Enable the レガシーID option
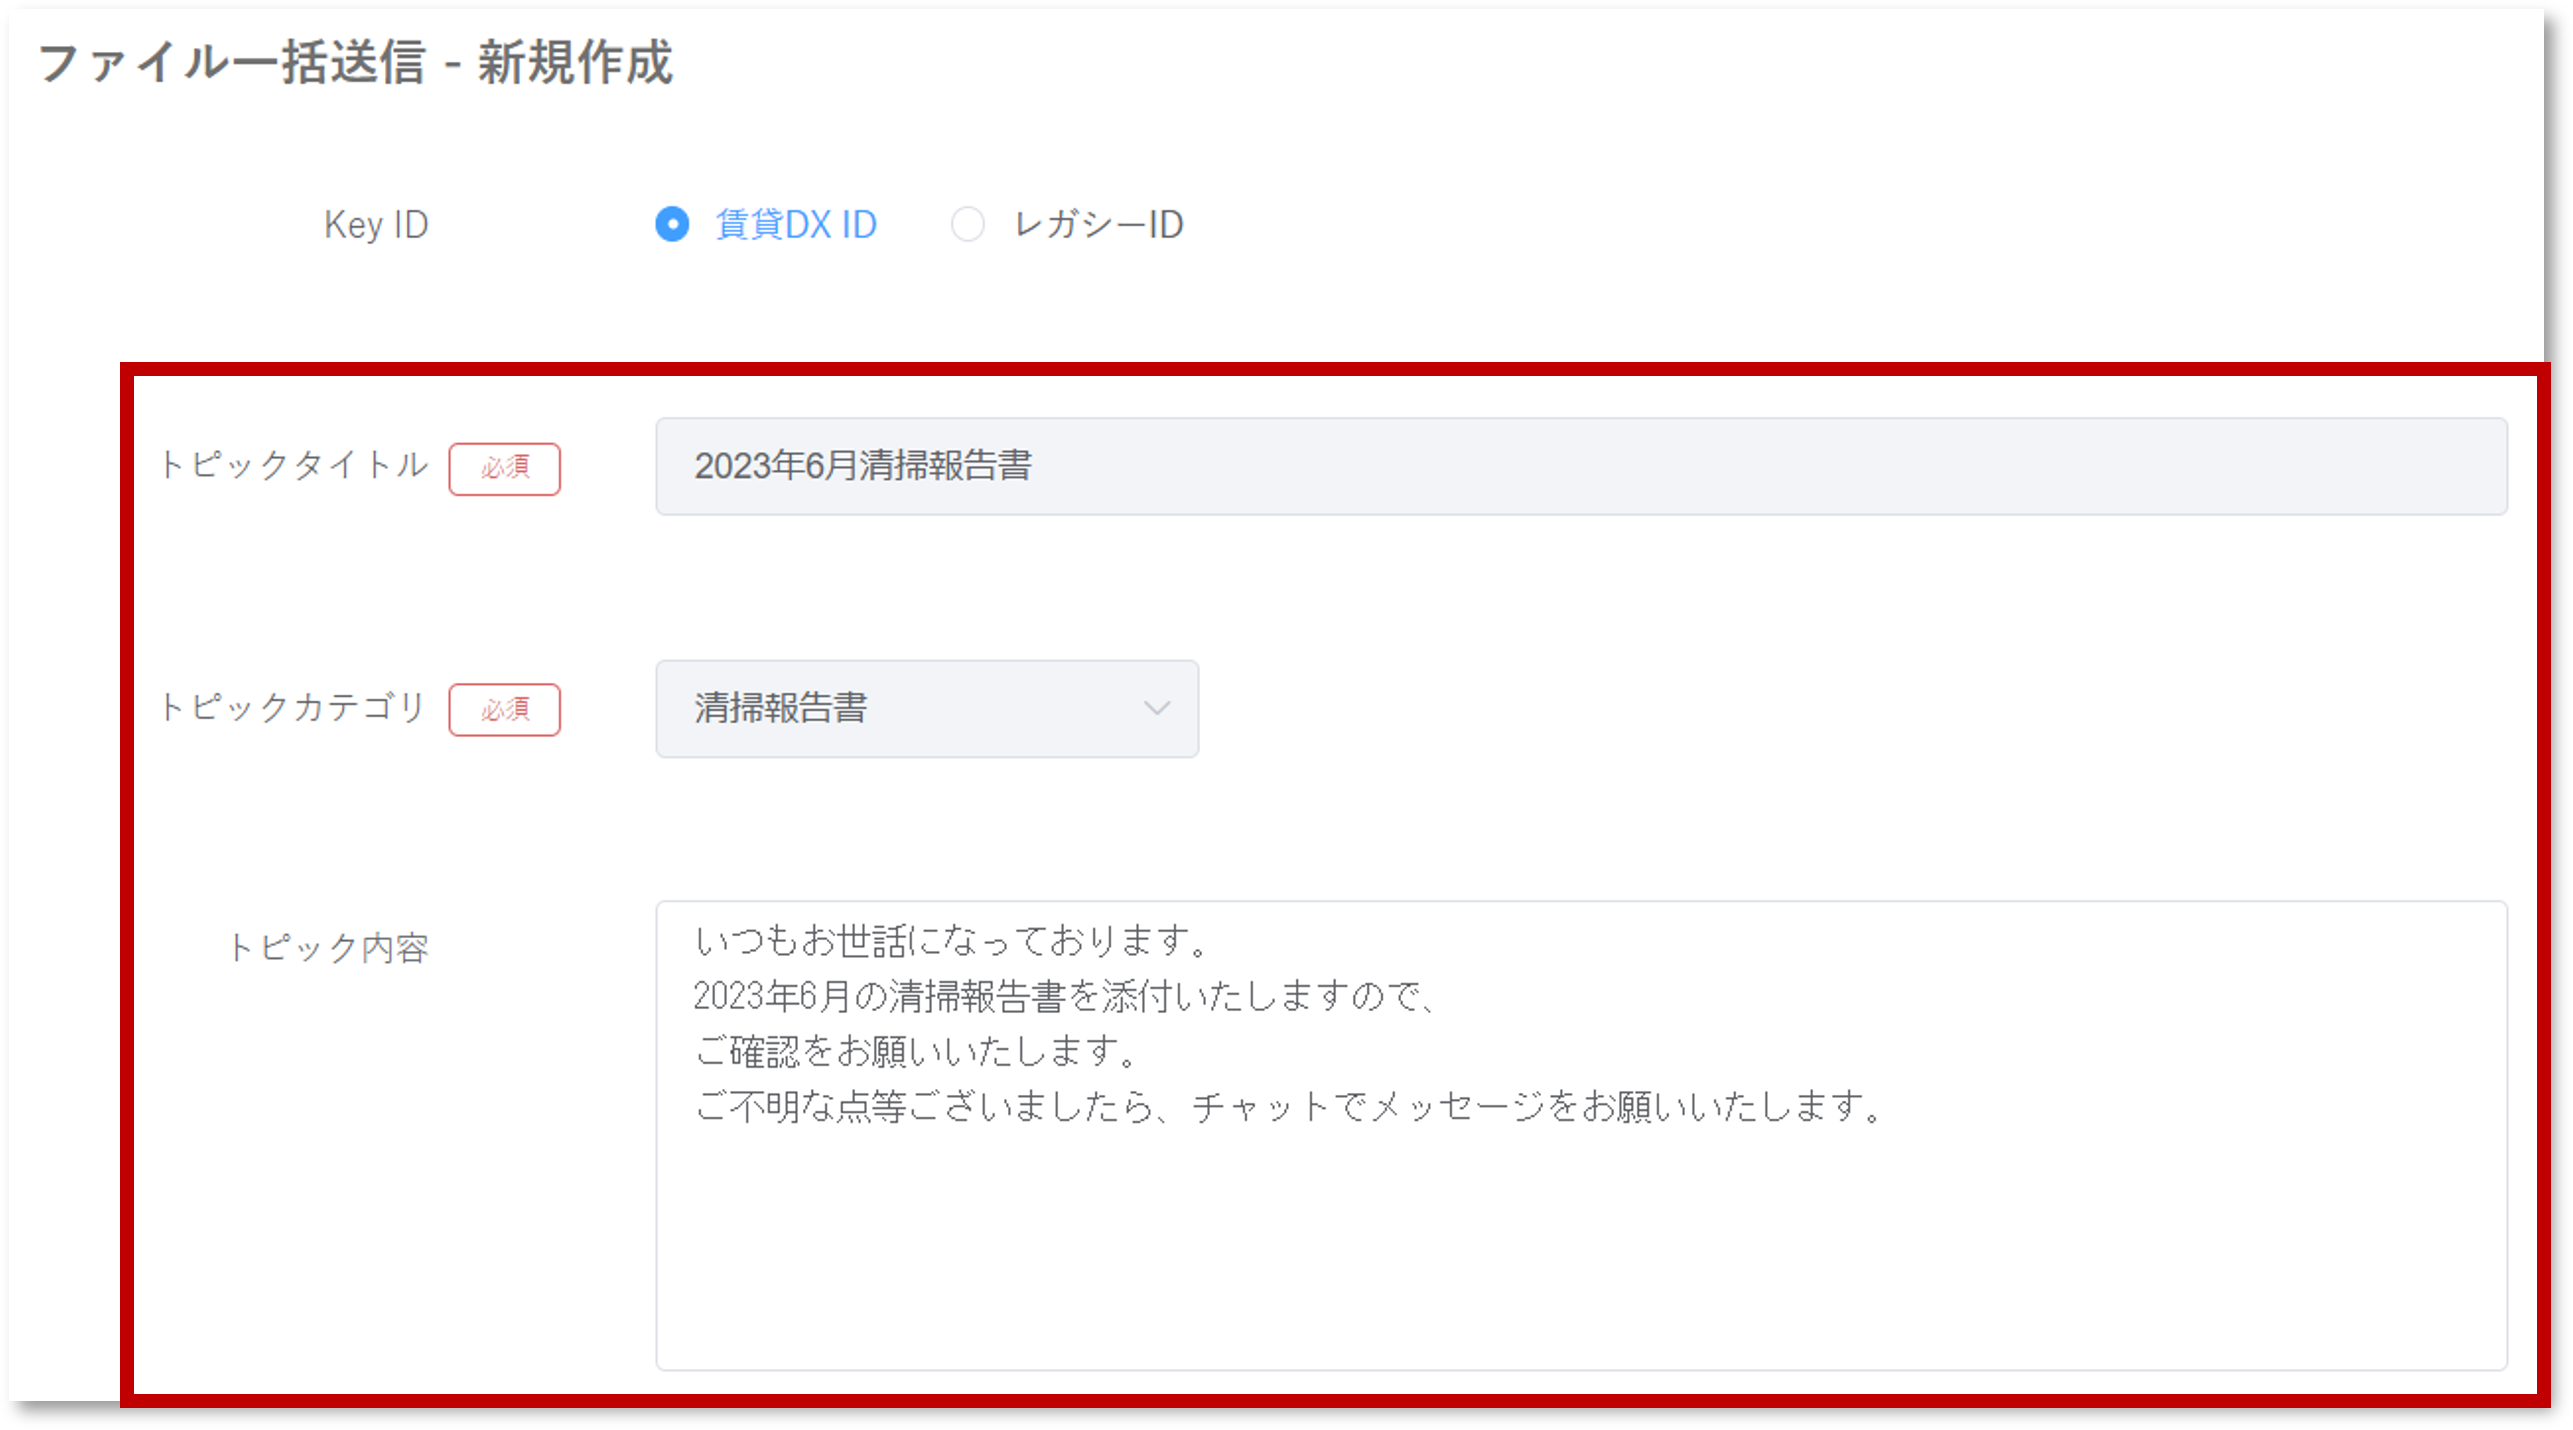This screenshot has width=2573, height=1430. pyautogui.click(x=968, y=225)
